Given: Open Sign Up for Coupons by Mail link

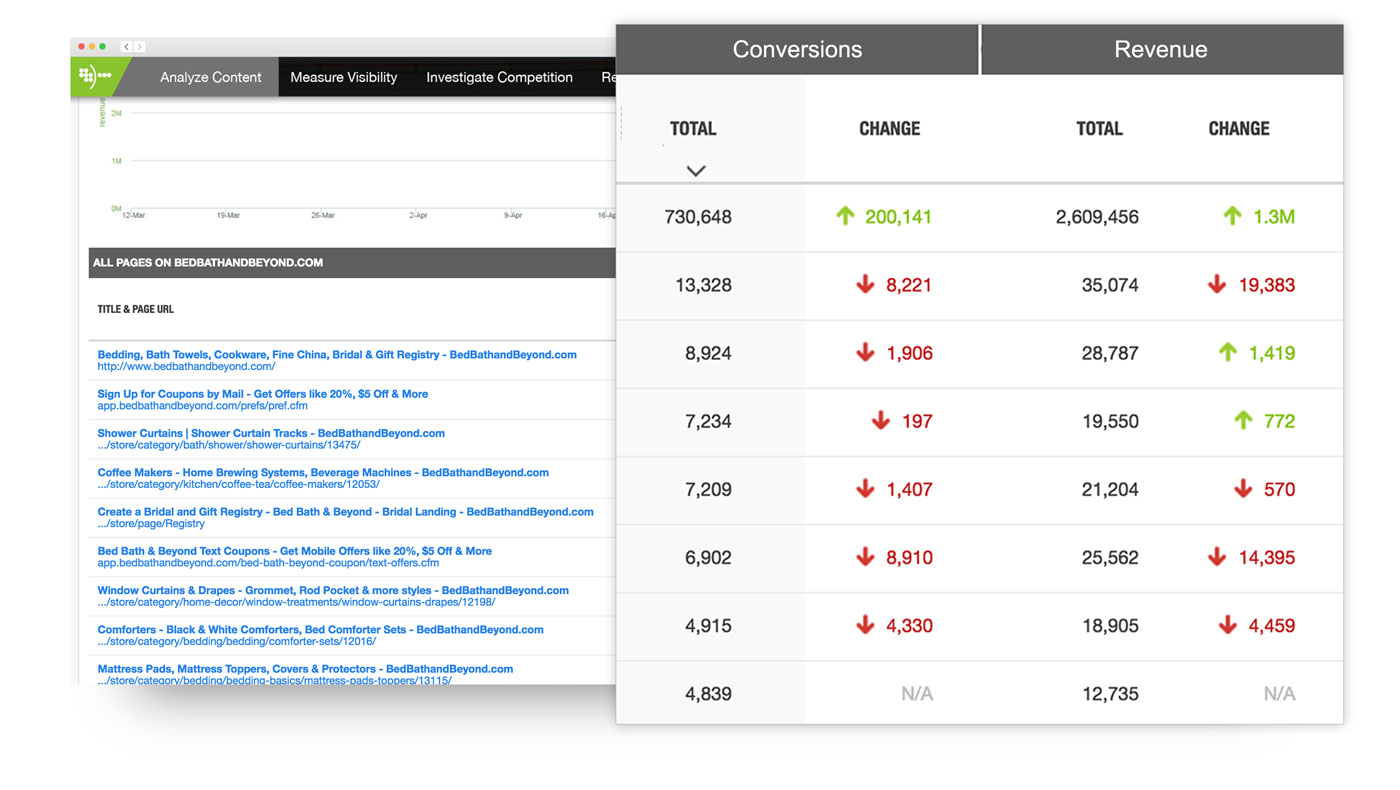Looking at the screenshot, I should pyautogui.click(x=262, y=394).
